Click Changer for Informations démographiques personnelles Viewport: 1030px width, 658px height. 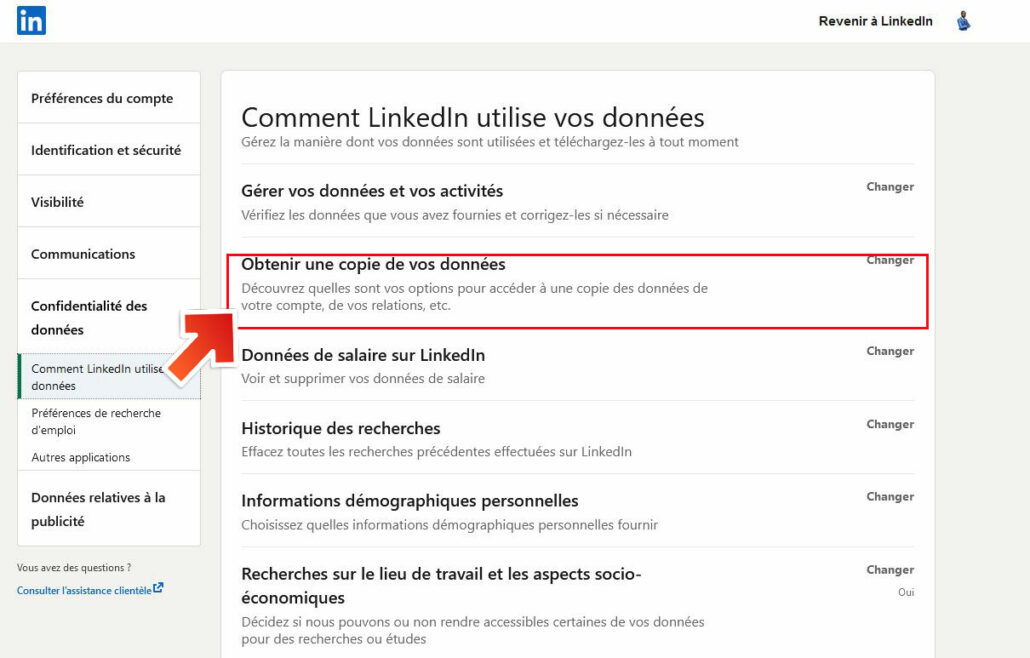click(890, 496)
